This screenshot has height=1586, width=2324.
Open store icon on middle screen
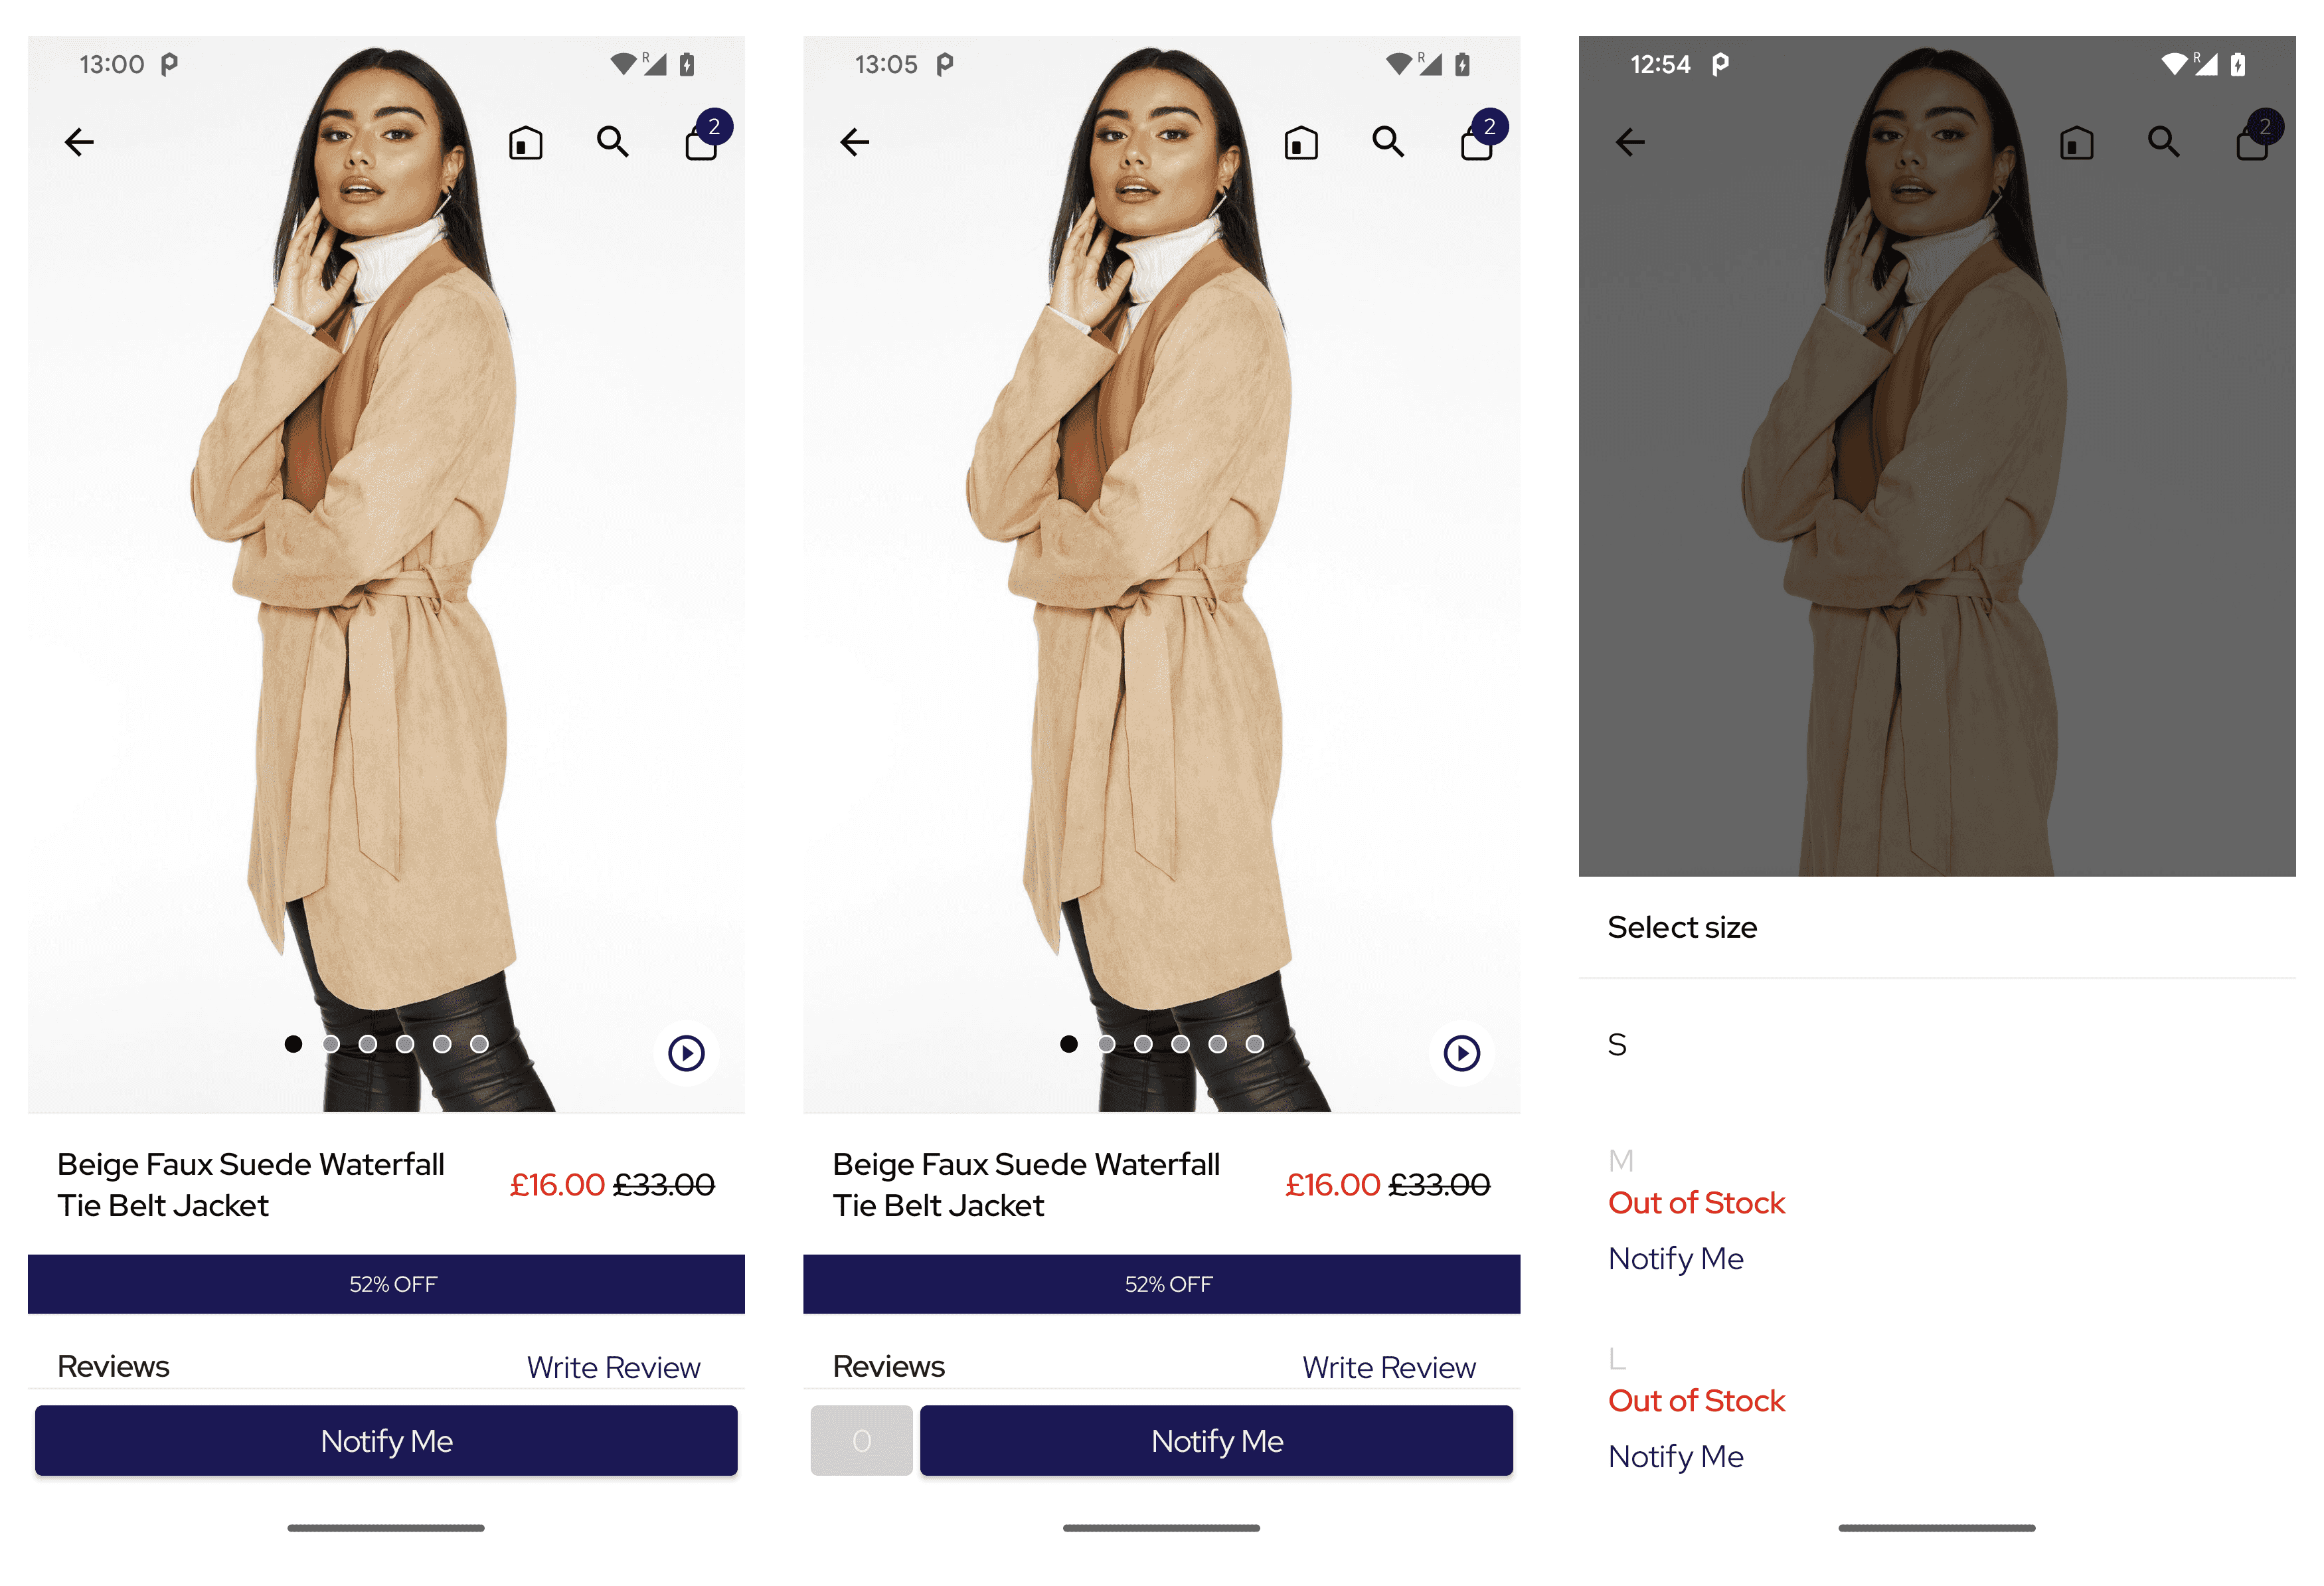pos(1301,143)
